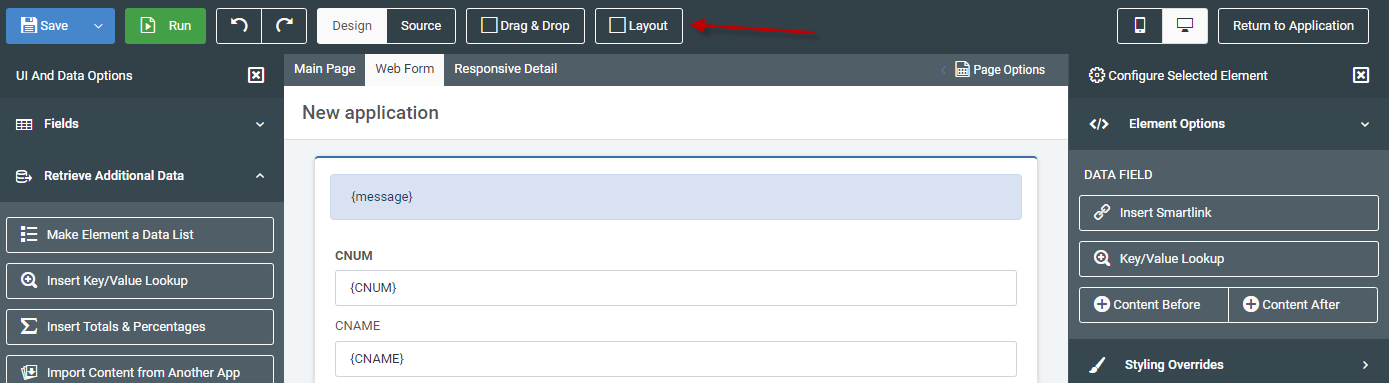Collapse Retrieve Additional Data section
The width and height of the screenshot is (1389, 383).
pos(142,176)
